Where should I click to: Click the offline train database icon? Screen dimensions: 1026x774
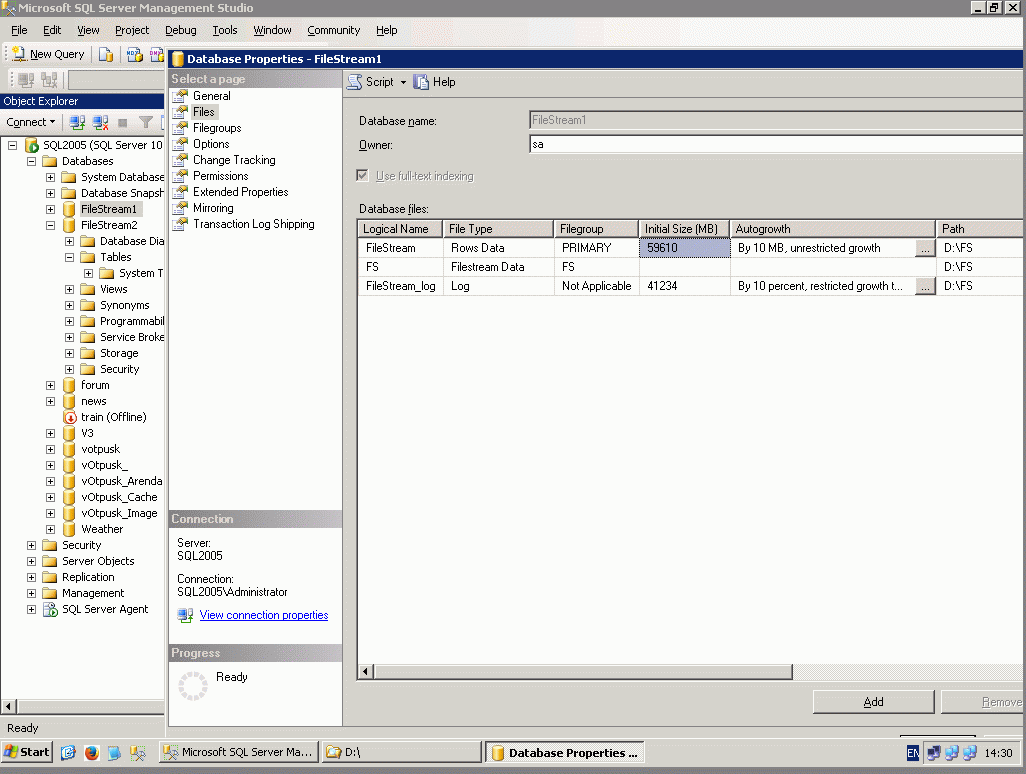pos(69,417)
